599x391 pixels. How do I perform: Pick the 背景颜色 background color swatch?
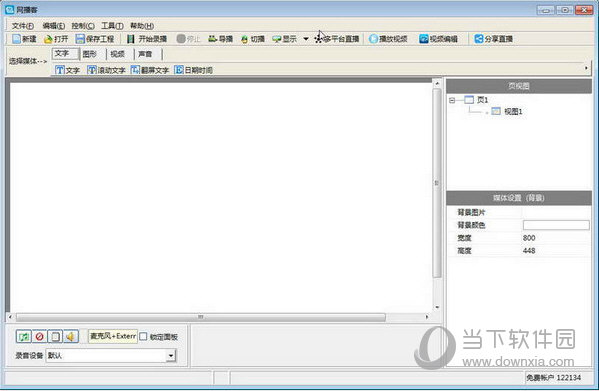pyautogui.click(x=556, y=225)
